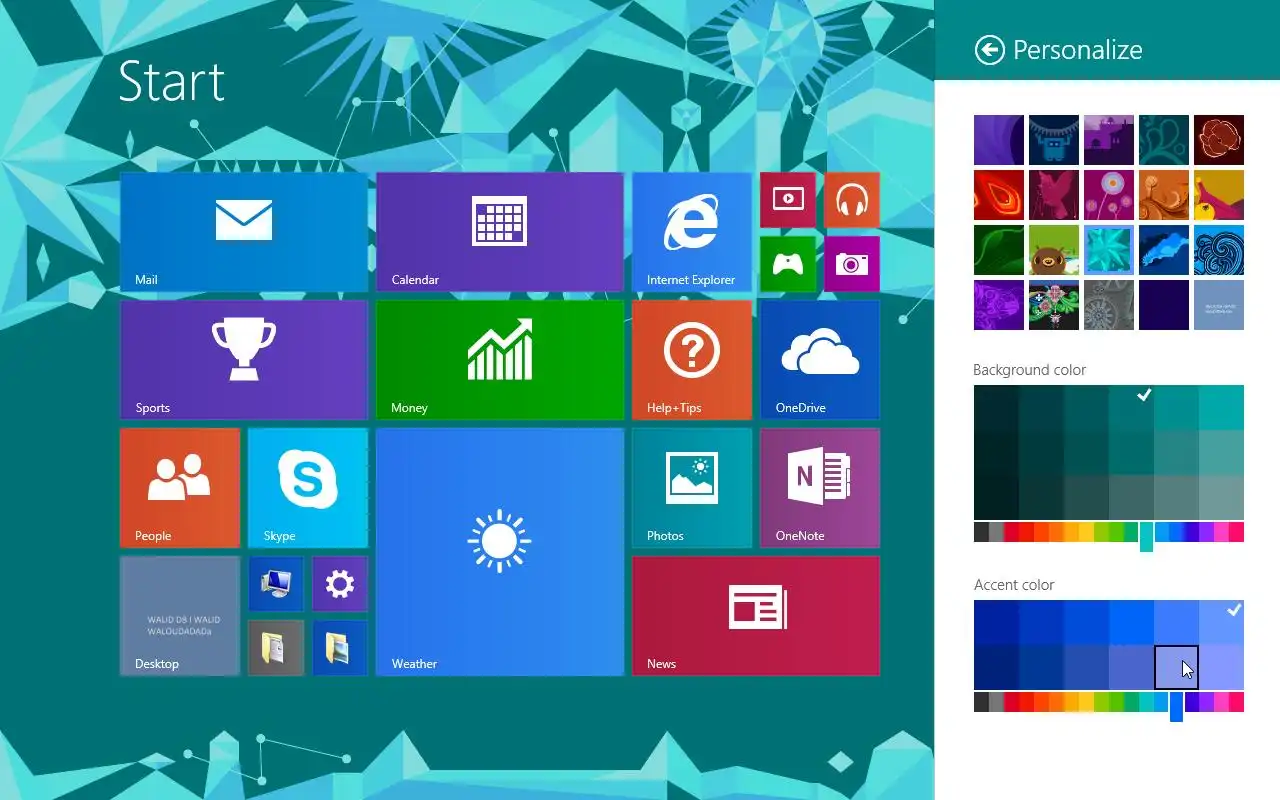Image resolution: width=1280 pixels, height=800 pixels.
Task: Pick the red flower on dark maroon background
Action: pyautogui.click(x=1219, y=140)
